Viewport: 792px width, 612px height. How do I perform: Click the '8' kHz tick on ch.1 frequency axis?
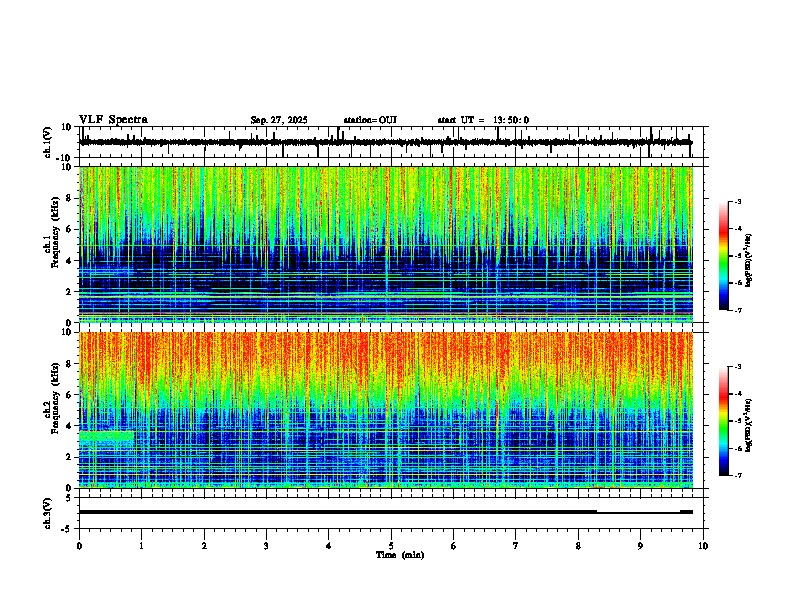tap(69, 198)
